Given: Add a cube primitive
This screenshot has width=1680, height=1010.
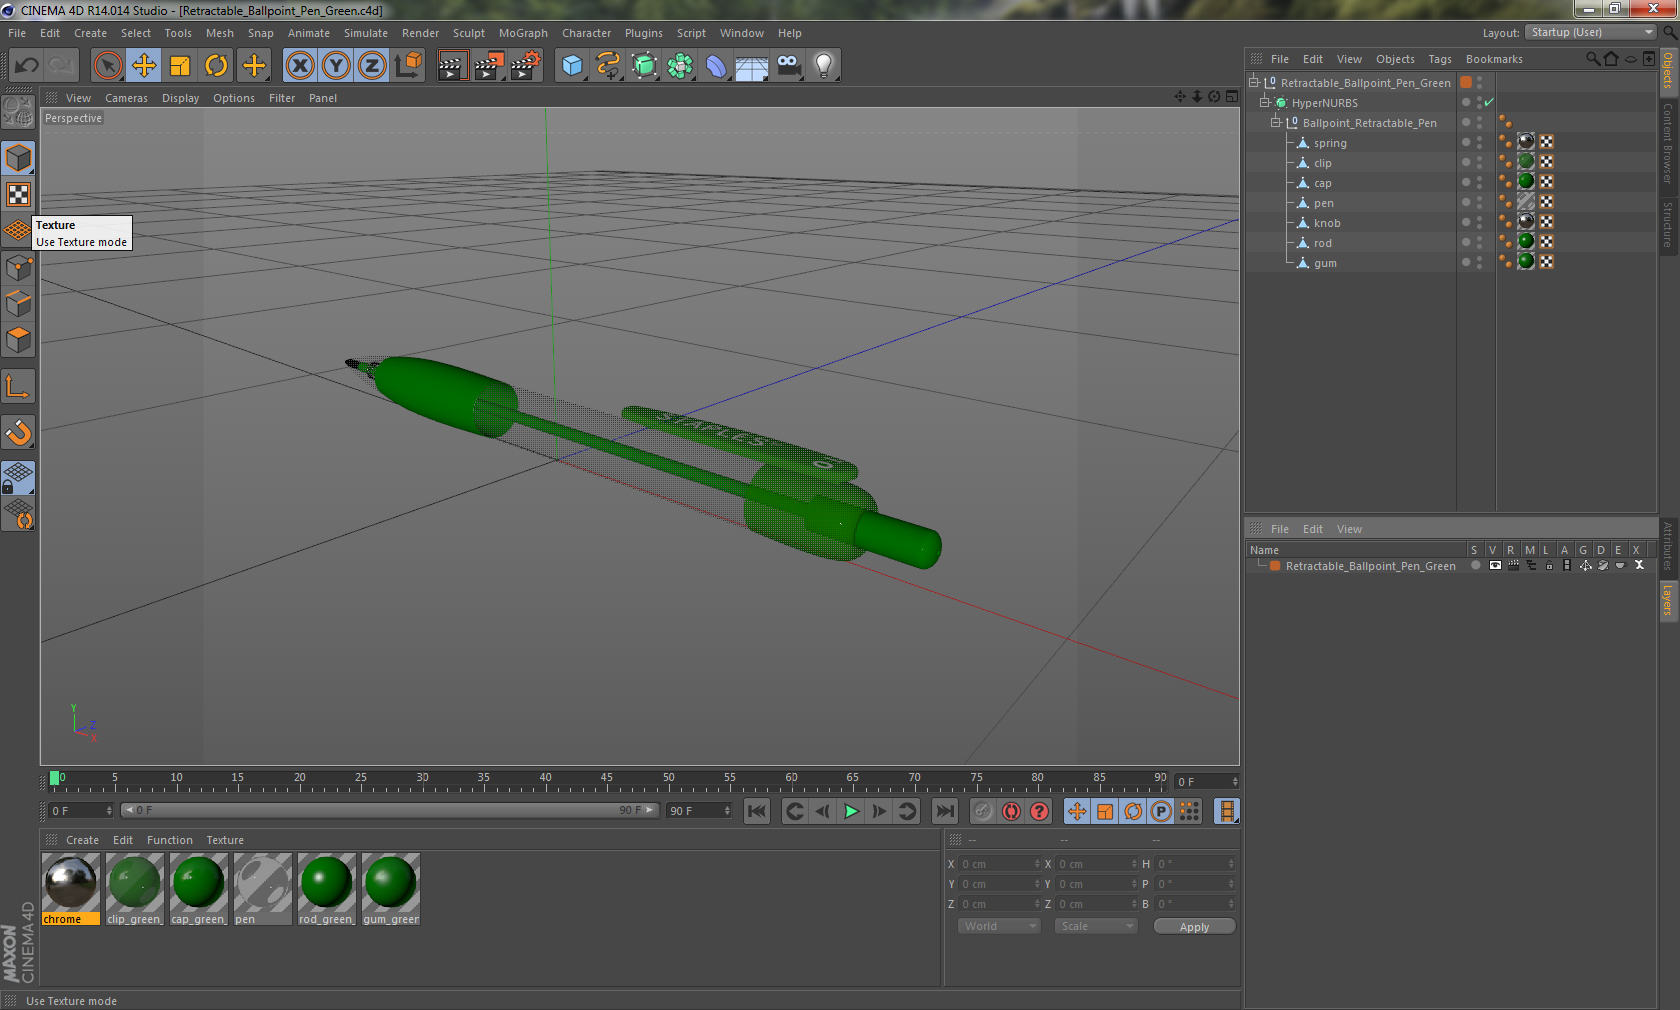Looking at the screenshot, I should (572, 66).
